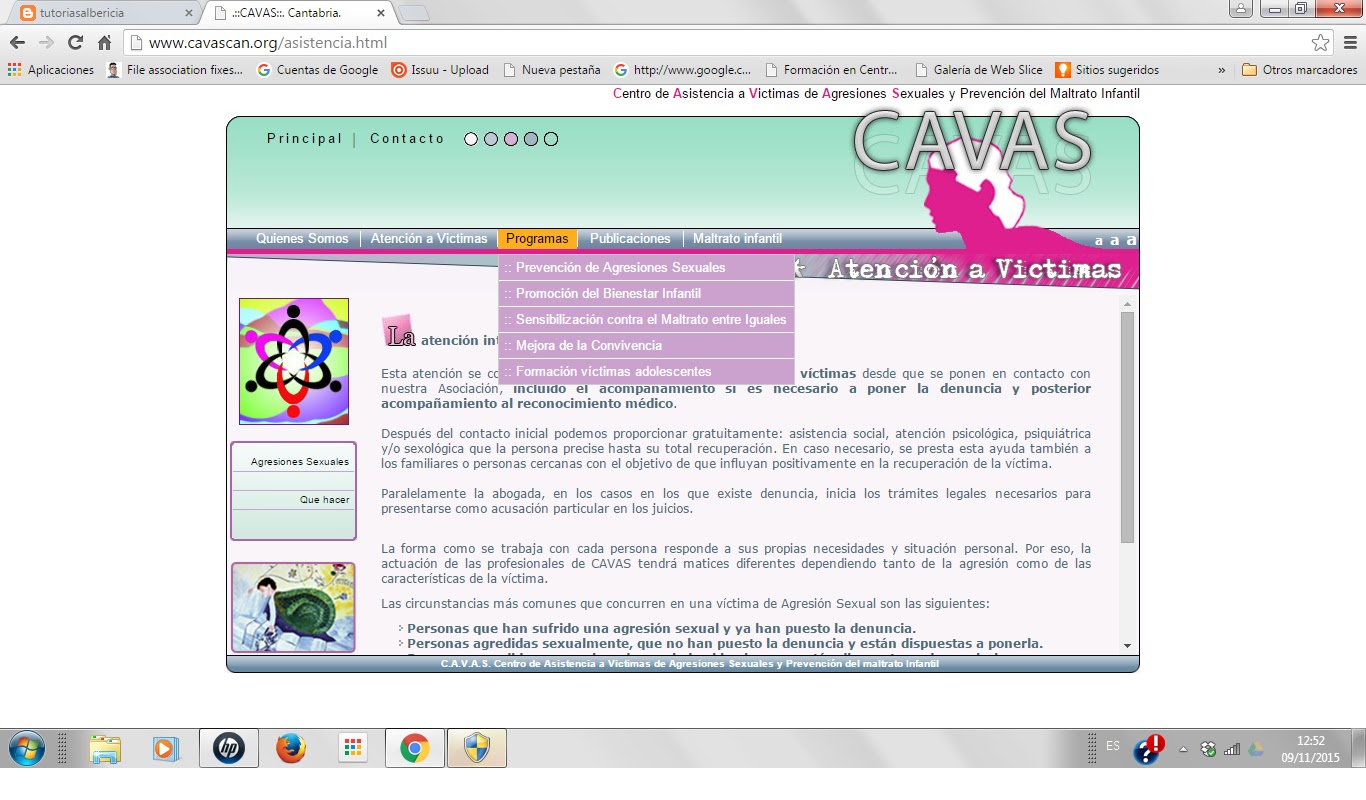Select last pale green color circle

click(x=551, y=139)
